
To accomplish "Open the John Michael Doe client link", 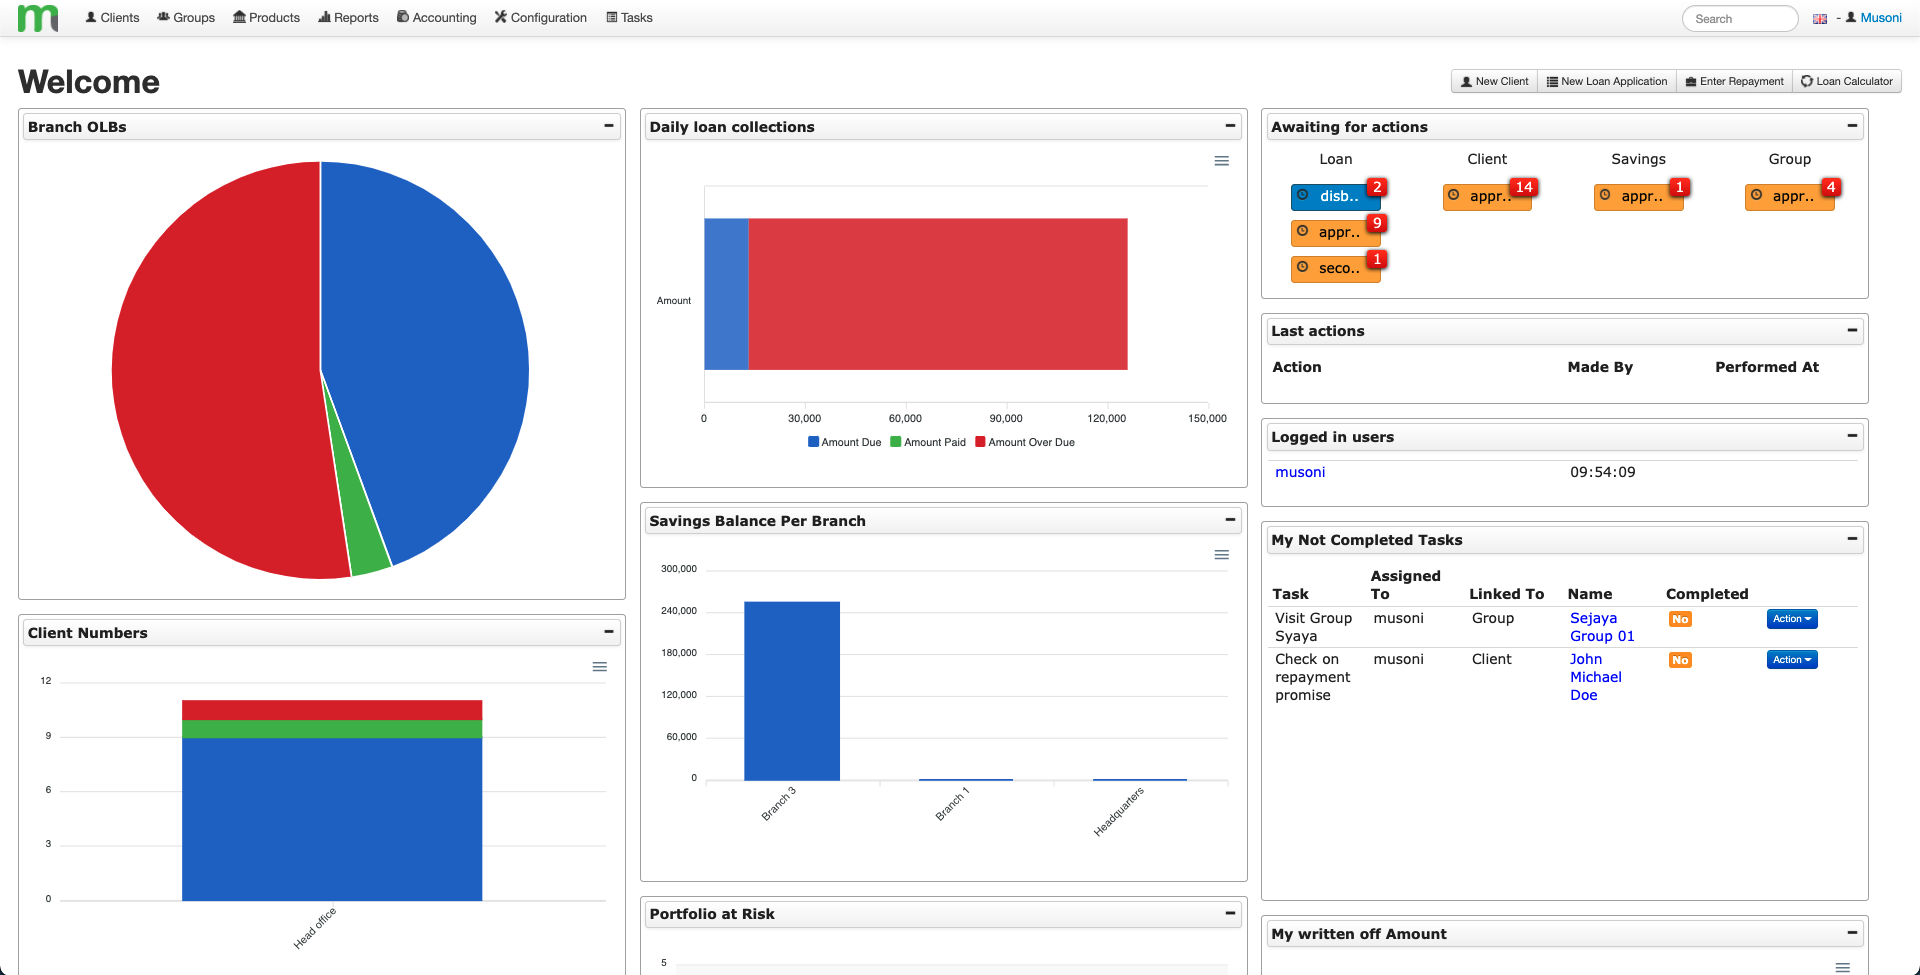I will 1595,677.
